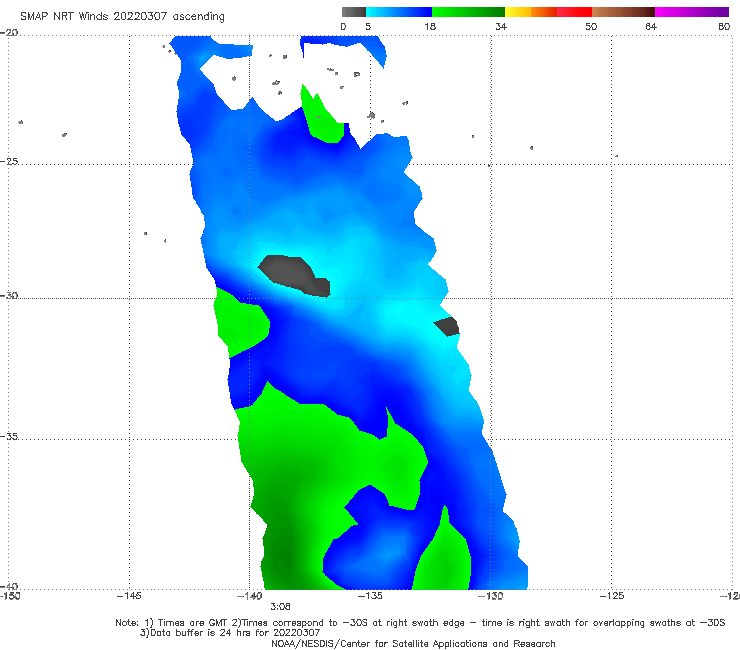Click the '-145' longitude axis label

click(x=129, y=596)
